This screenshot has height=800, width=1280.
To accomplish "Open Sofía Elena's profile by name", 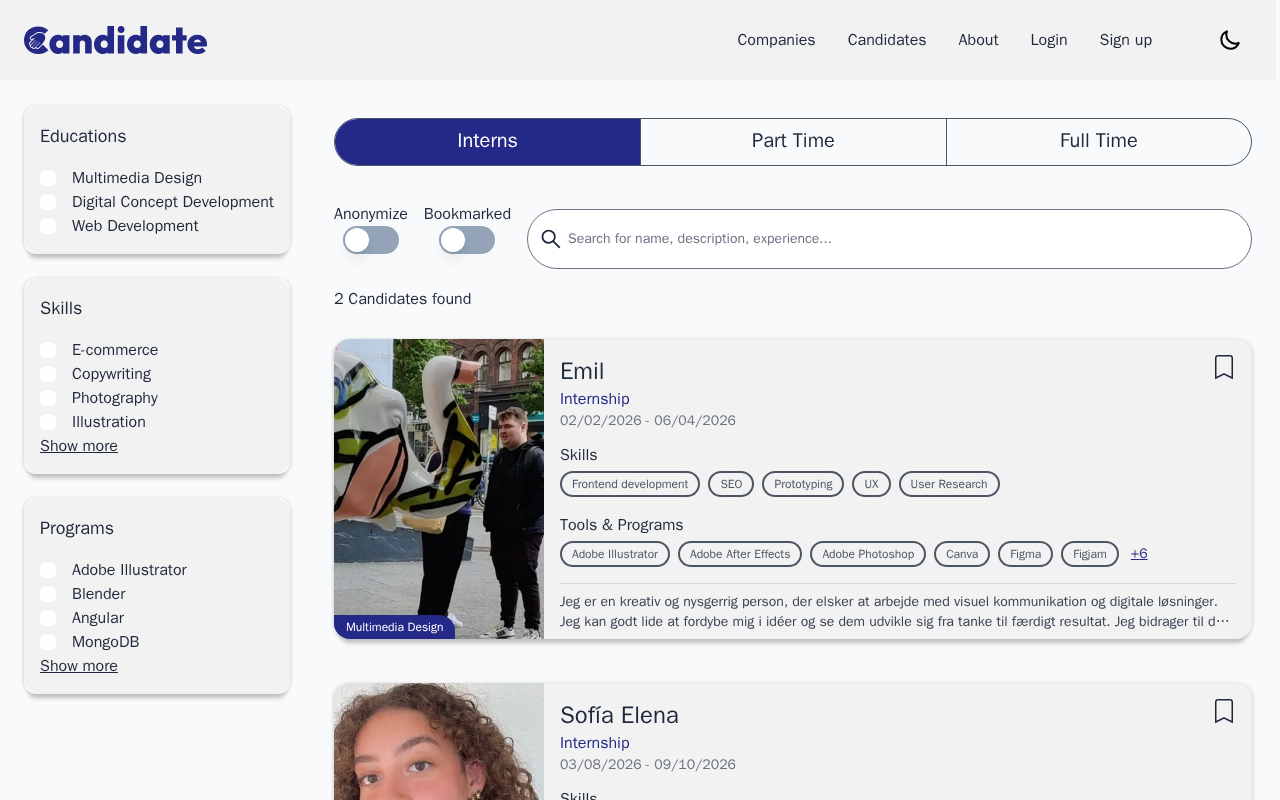I will point(619,715).
